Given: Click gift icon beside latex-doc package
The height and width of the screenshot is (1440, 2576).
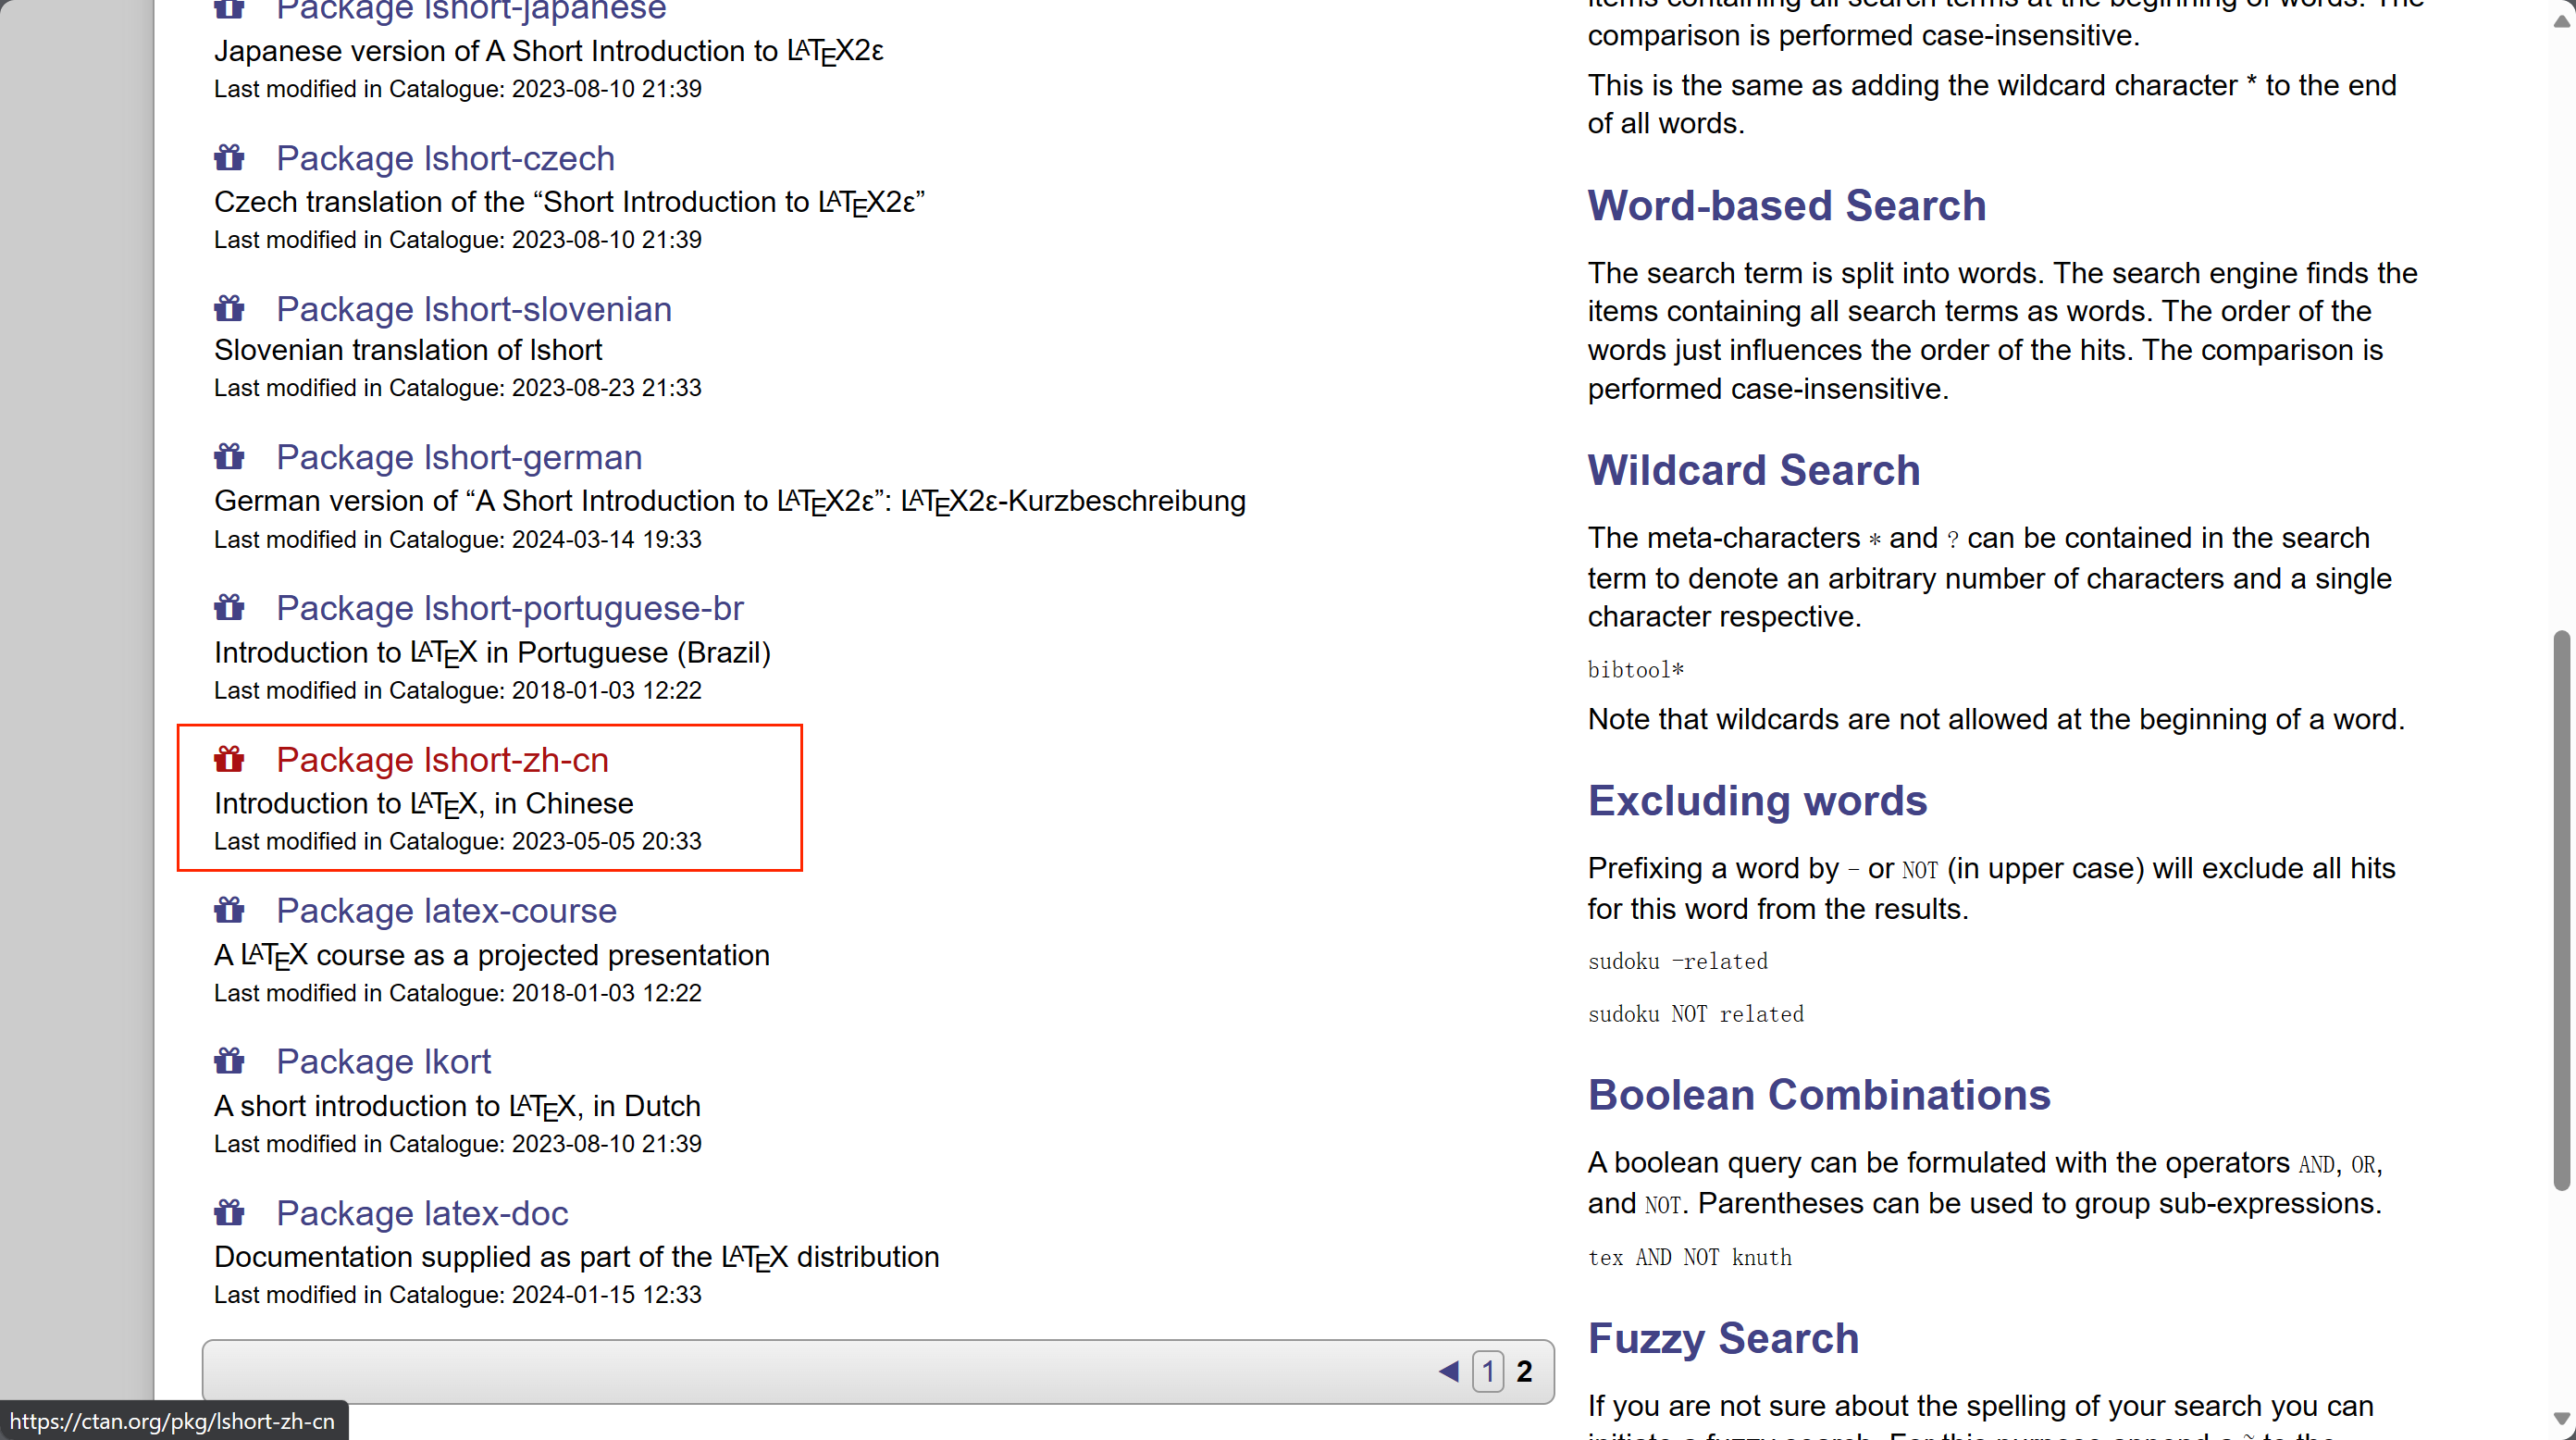Looking at the screenshot, I should pos(229,1213).
